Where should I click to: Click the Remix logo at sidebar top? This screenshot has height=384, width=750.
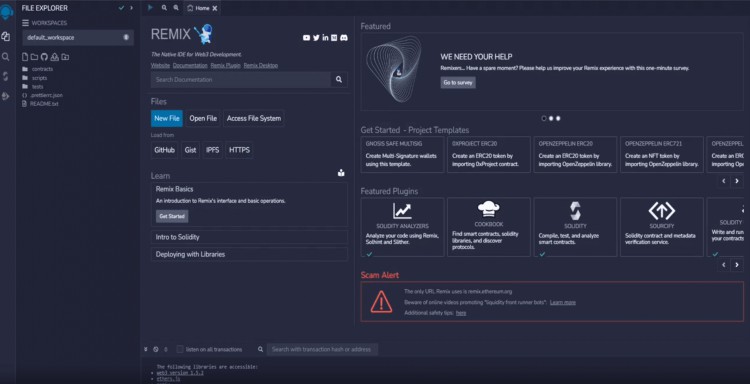[6, 11]
